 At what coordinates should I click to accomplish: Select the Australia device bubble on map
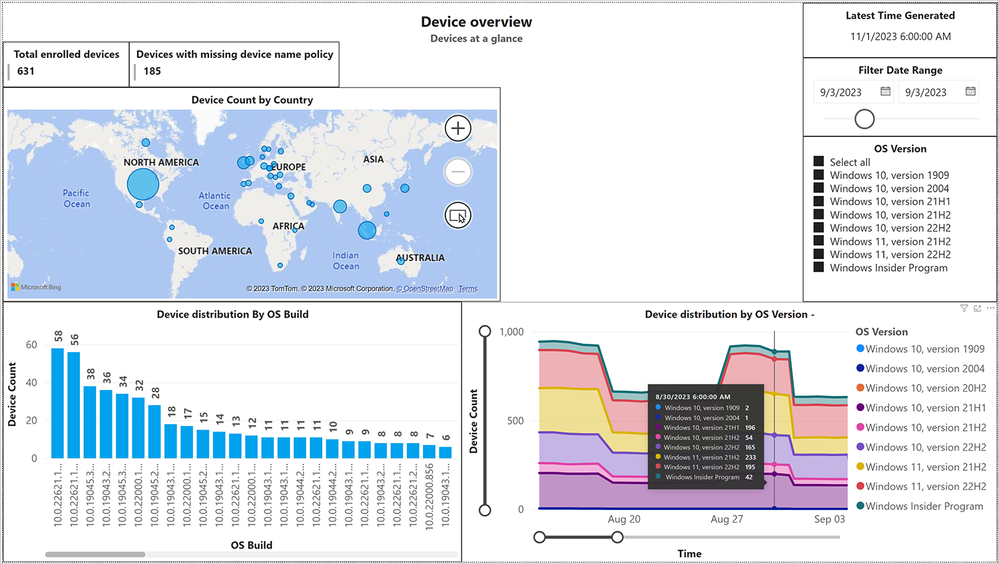401,261
